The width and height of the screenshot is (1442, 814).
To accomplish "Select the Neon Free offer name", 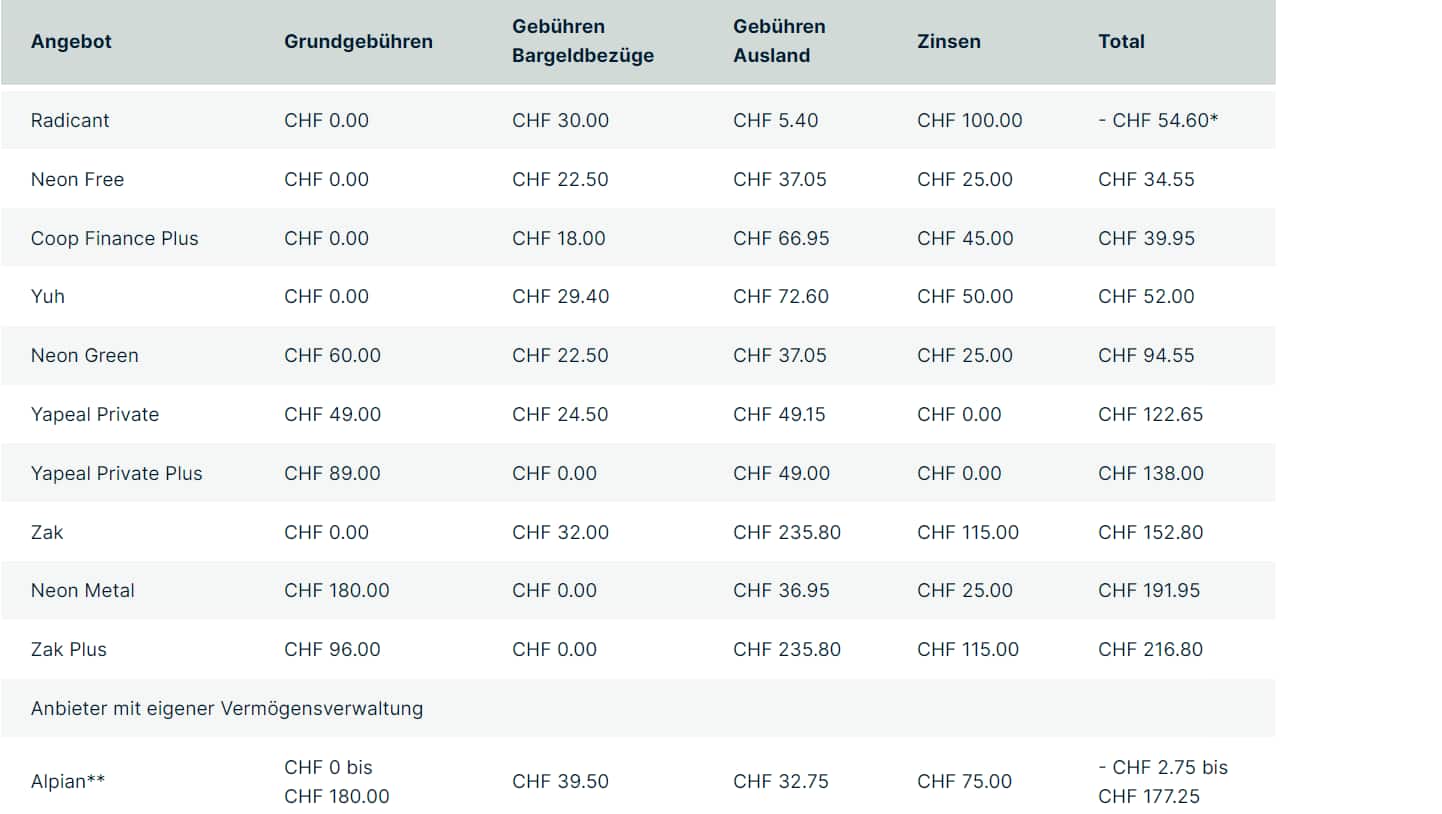I will click(77, 179).
